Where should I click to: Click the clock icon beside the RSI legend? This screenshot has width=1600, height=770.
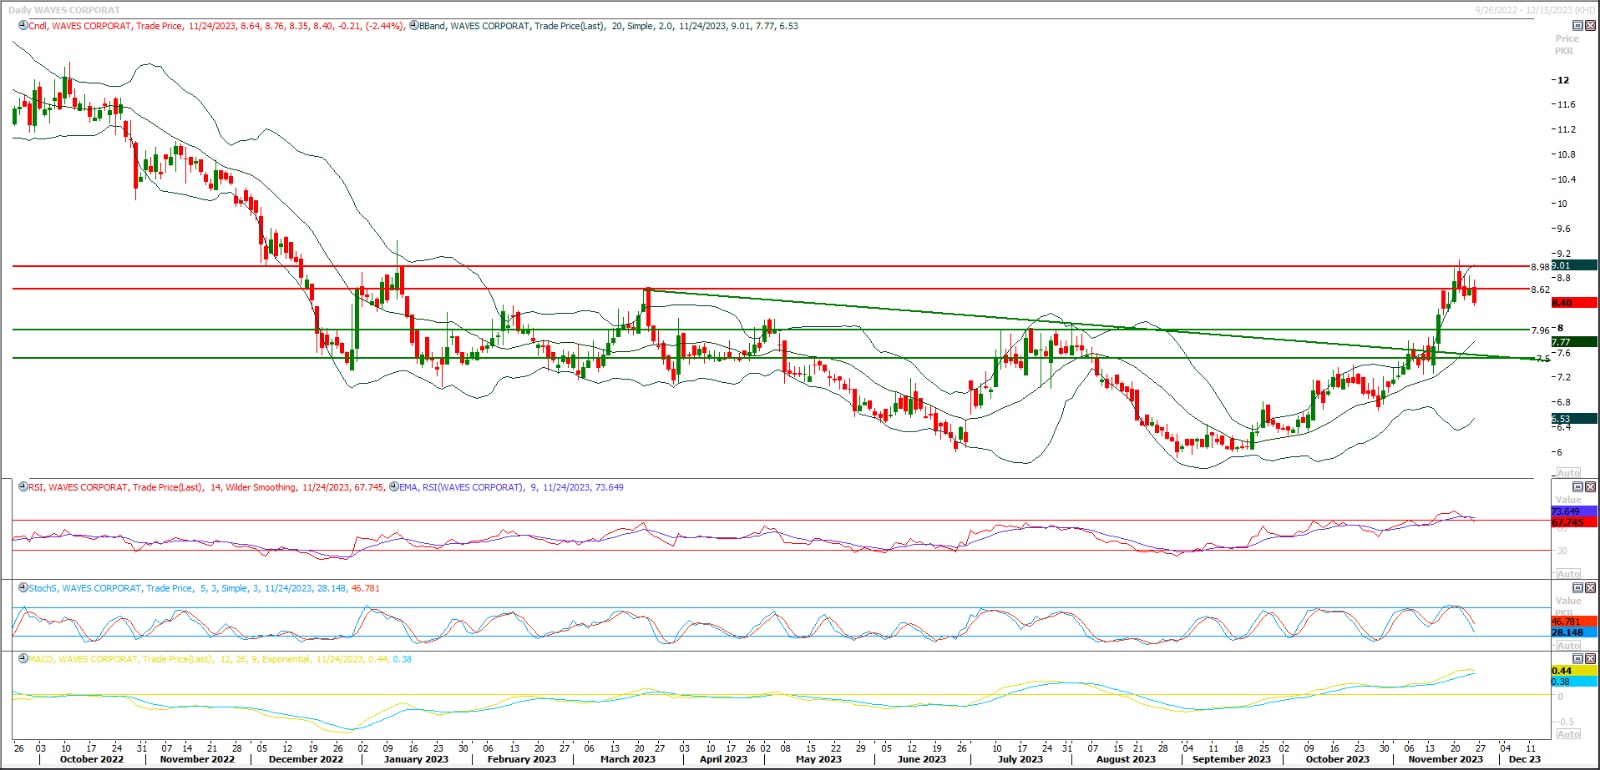pyautogui.click(x=22, y=487)
